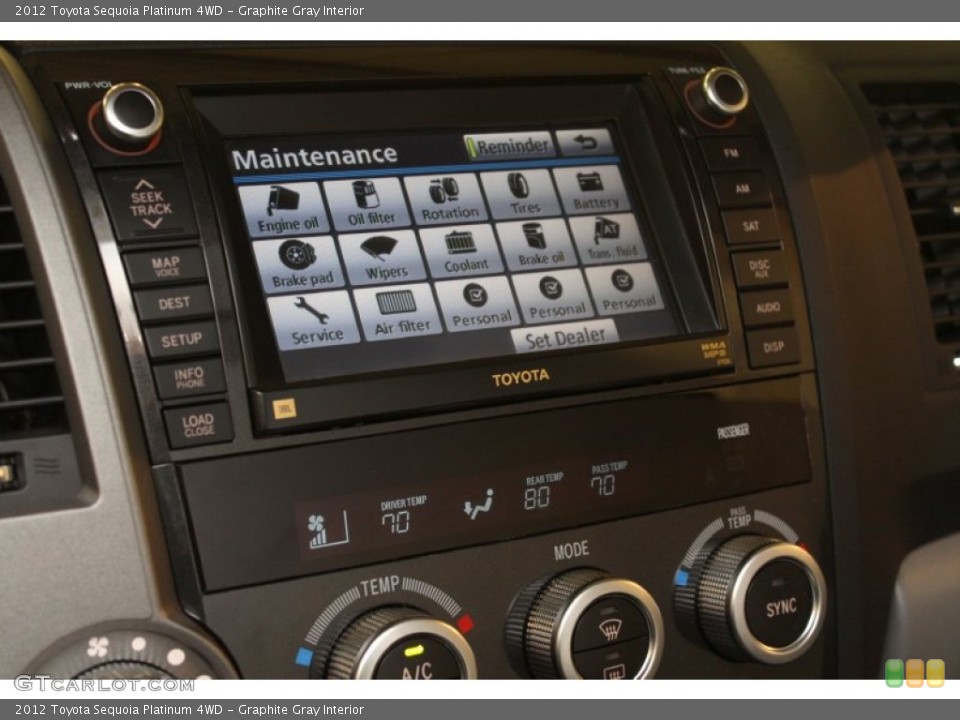Open the Brake oil item
The height and width of the screenshot is (720, 960).
538,246
